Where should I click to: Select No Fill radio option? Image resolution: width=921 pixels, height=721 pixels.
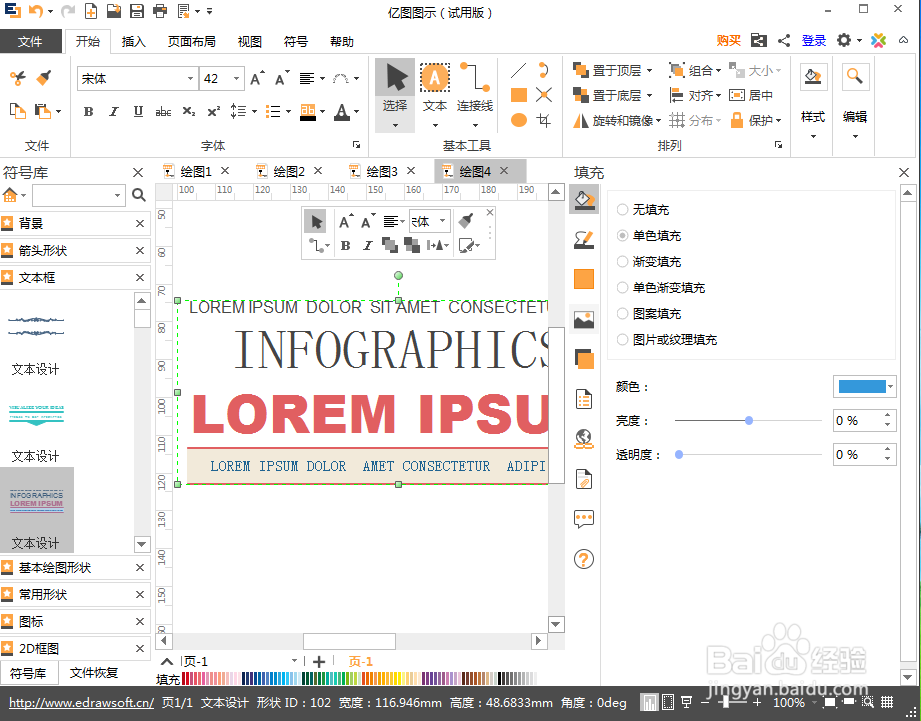(622, 210)
